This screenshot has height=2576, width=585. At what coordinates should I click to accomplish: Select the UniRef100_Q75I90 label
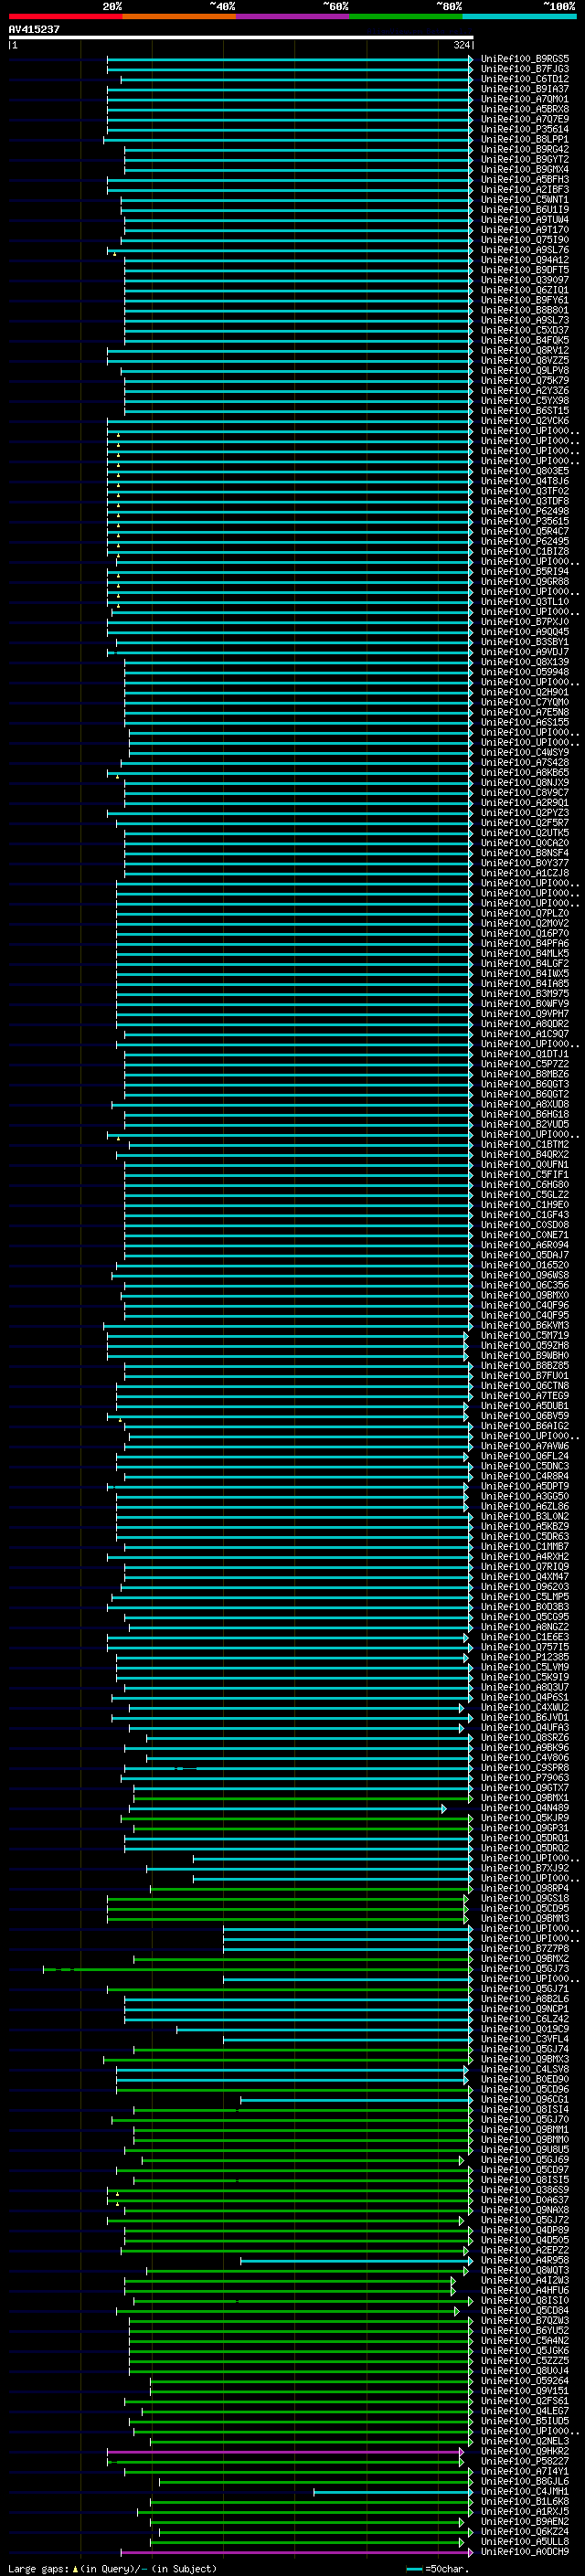coord(525,240)
